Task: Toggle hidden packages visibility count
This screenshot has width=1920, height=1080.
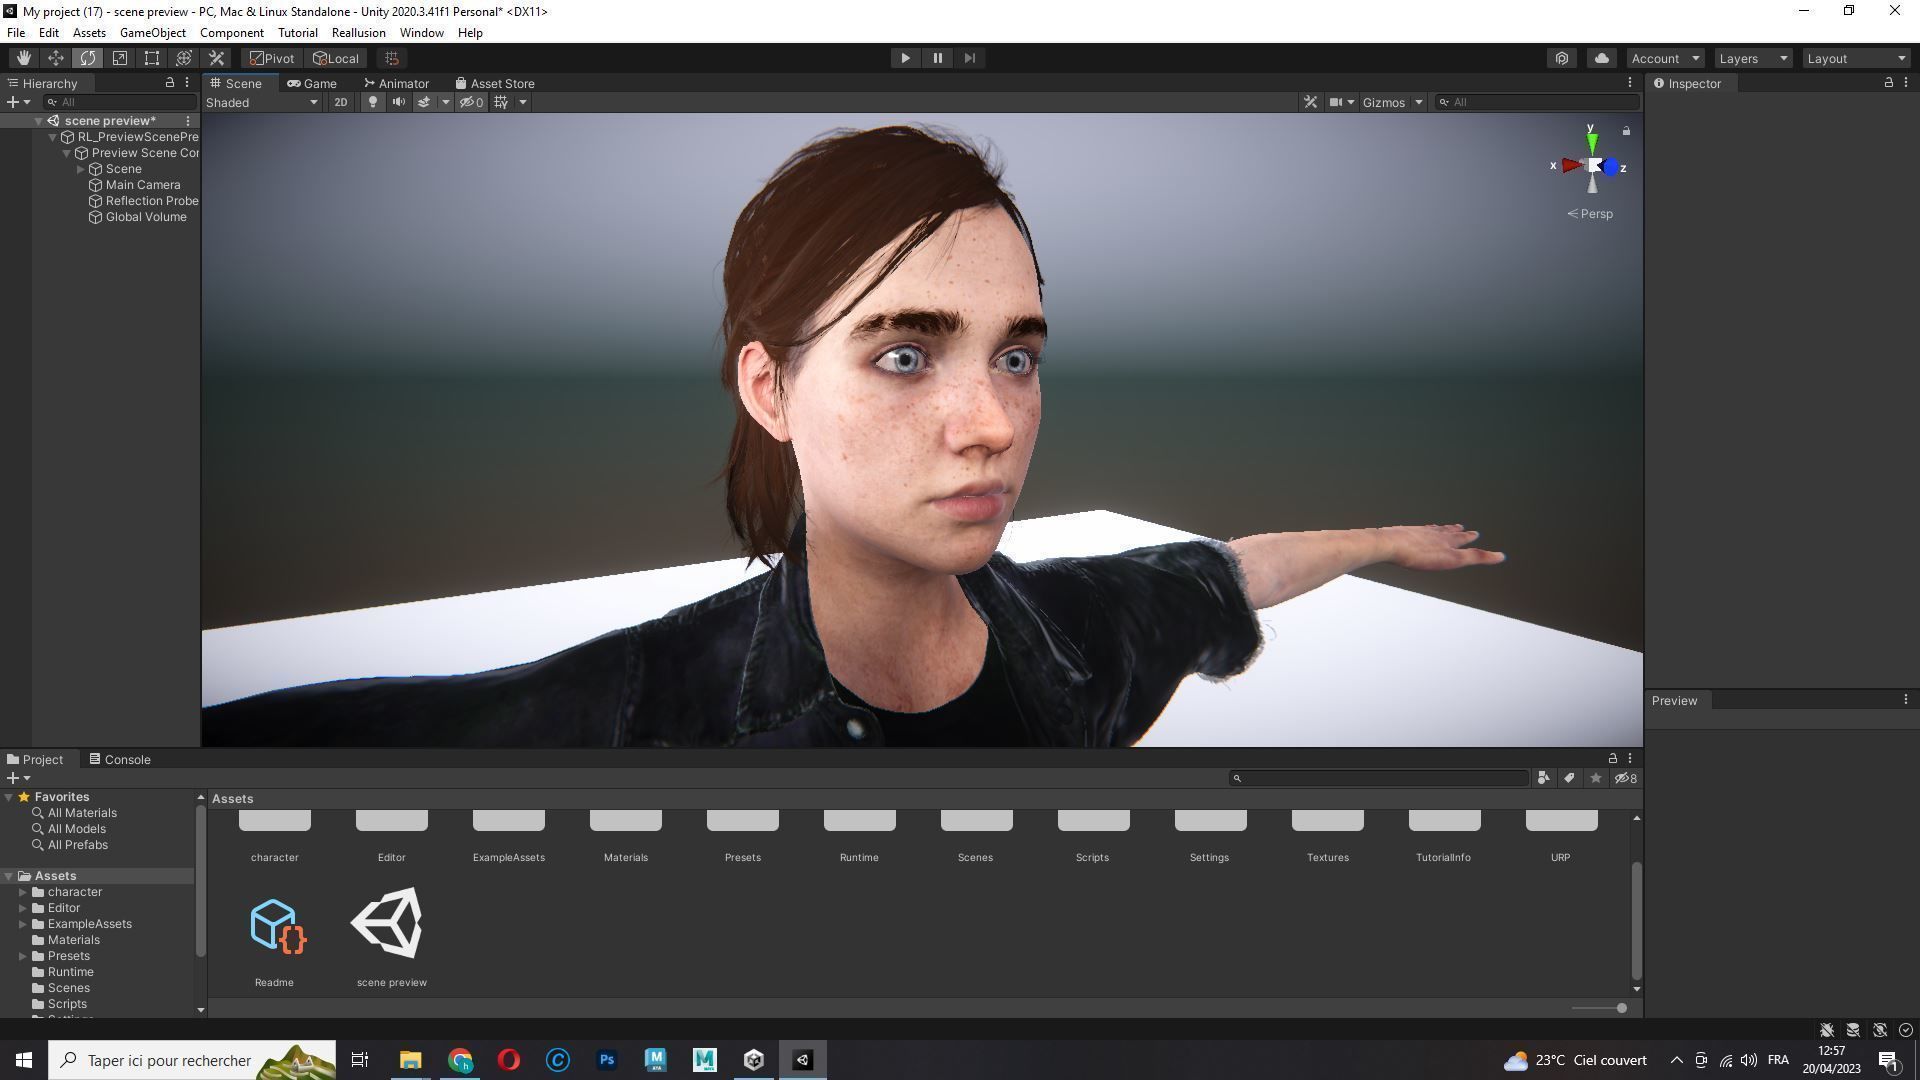Action: (x=1626, y=778)
